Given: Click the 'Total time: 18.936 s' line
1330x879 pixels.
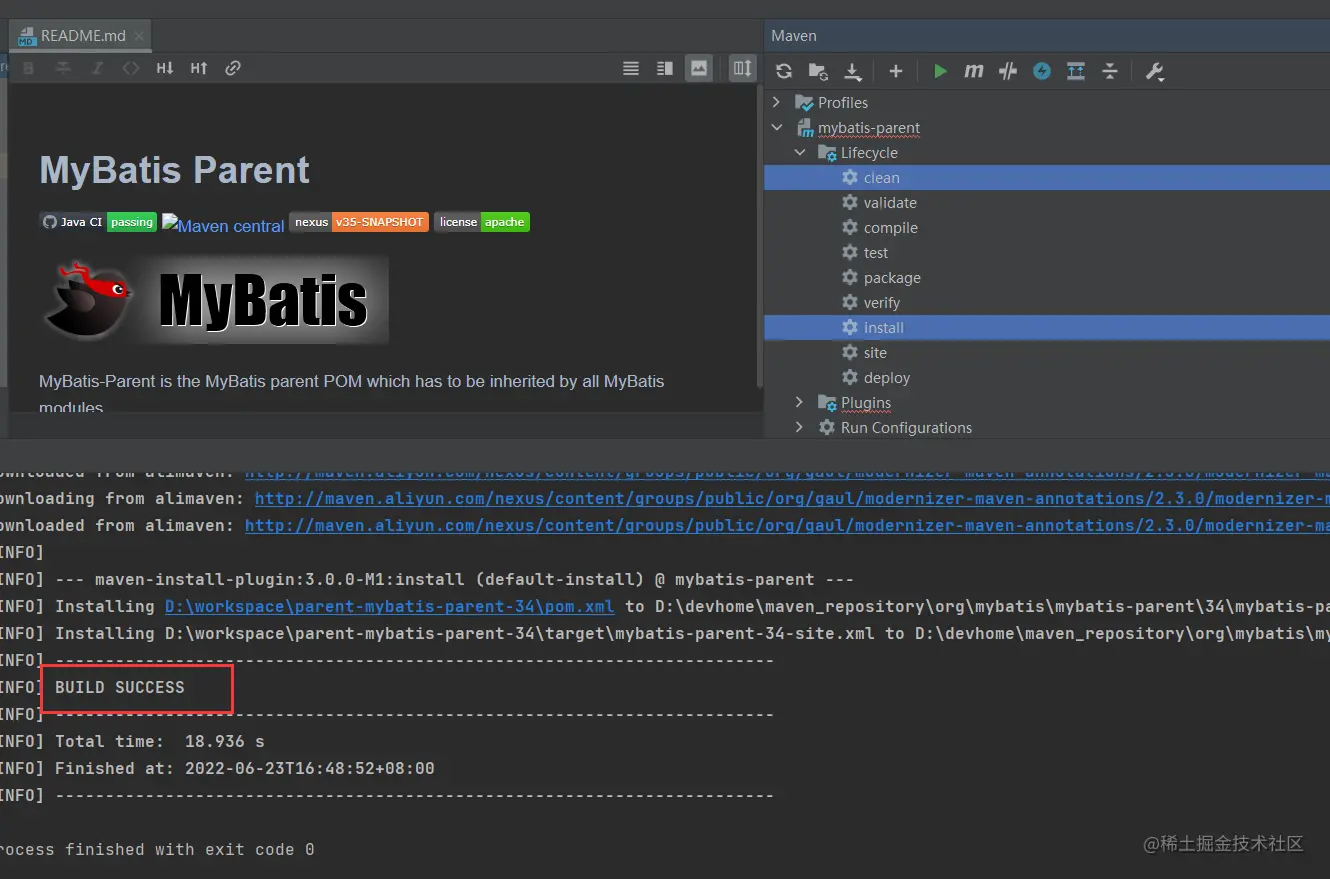Looking at the screenshot, I should [159, 741].
